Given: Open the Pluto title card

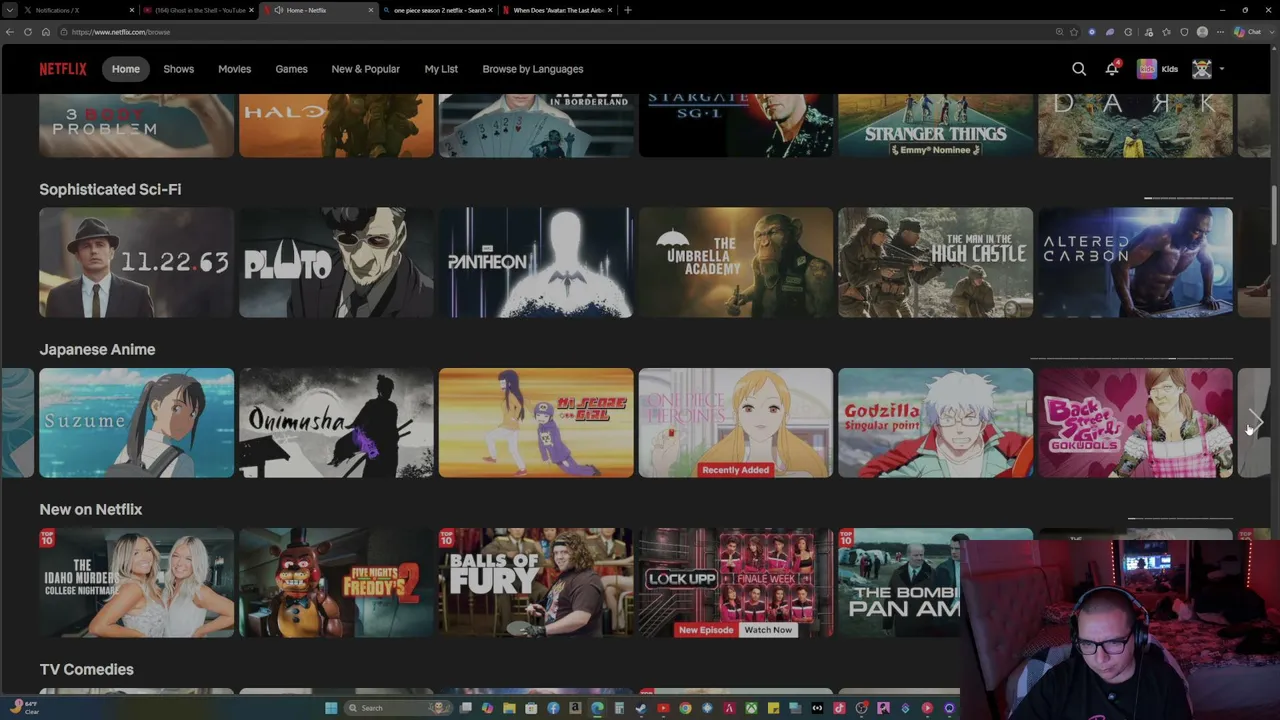Looking at the screenshot, I should 336,262.
